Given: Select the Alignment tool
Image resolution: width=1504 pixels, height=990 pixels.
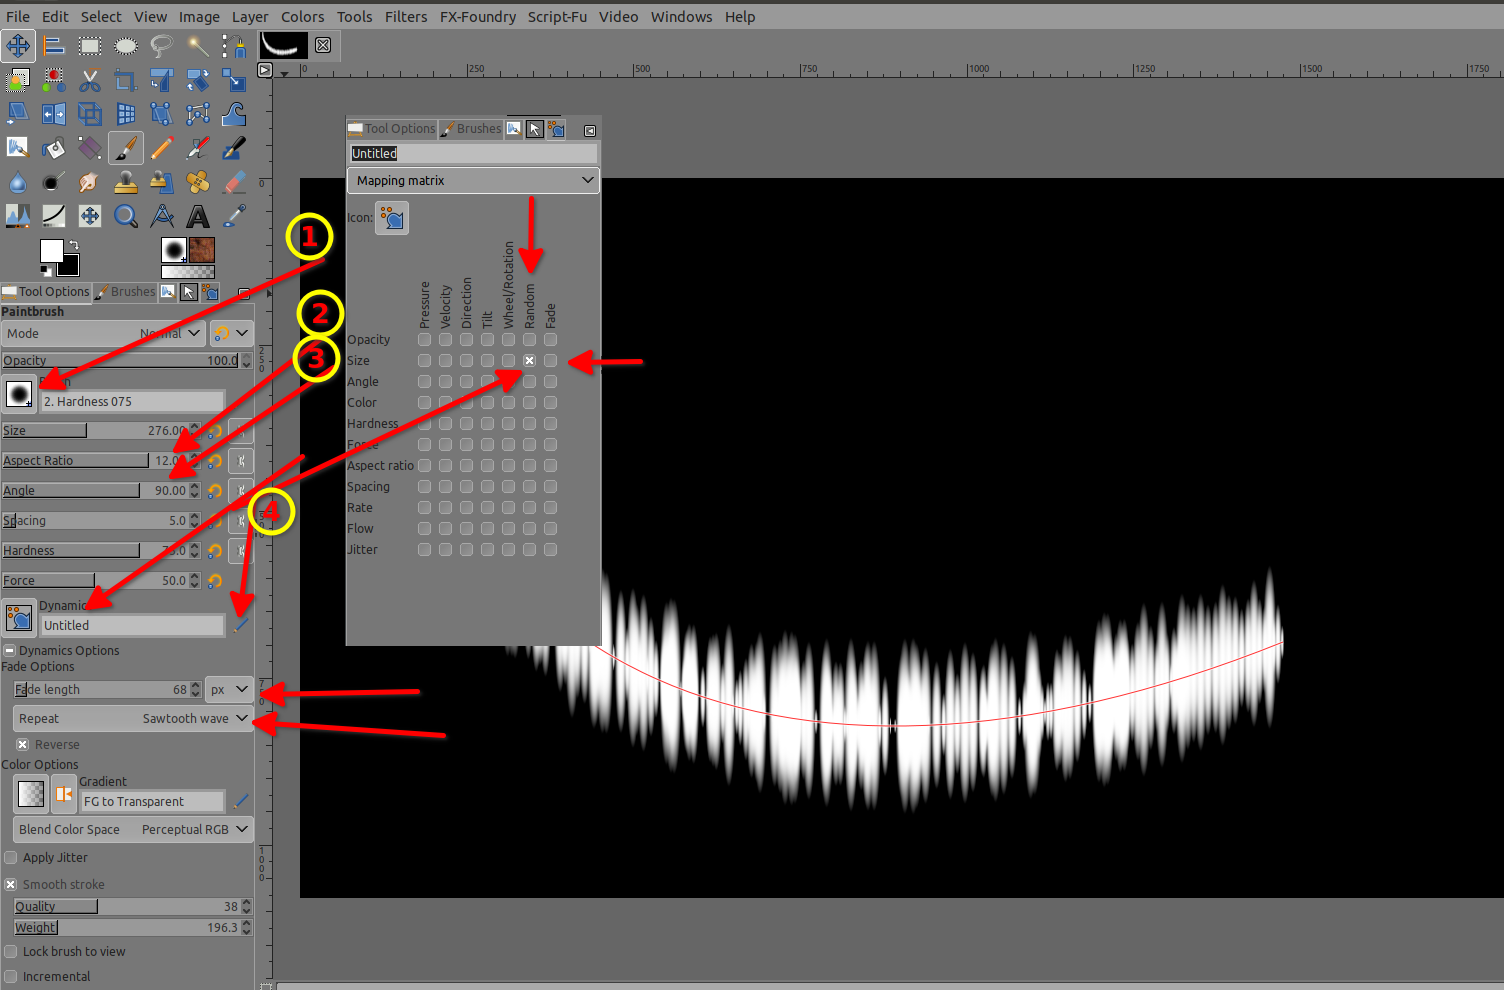Looking at the screenshot, I should [x=54, y=46].
